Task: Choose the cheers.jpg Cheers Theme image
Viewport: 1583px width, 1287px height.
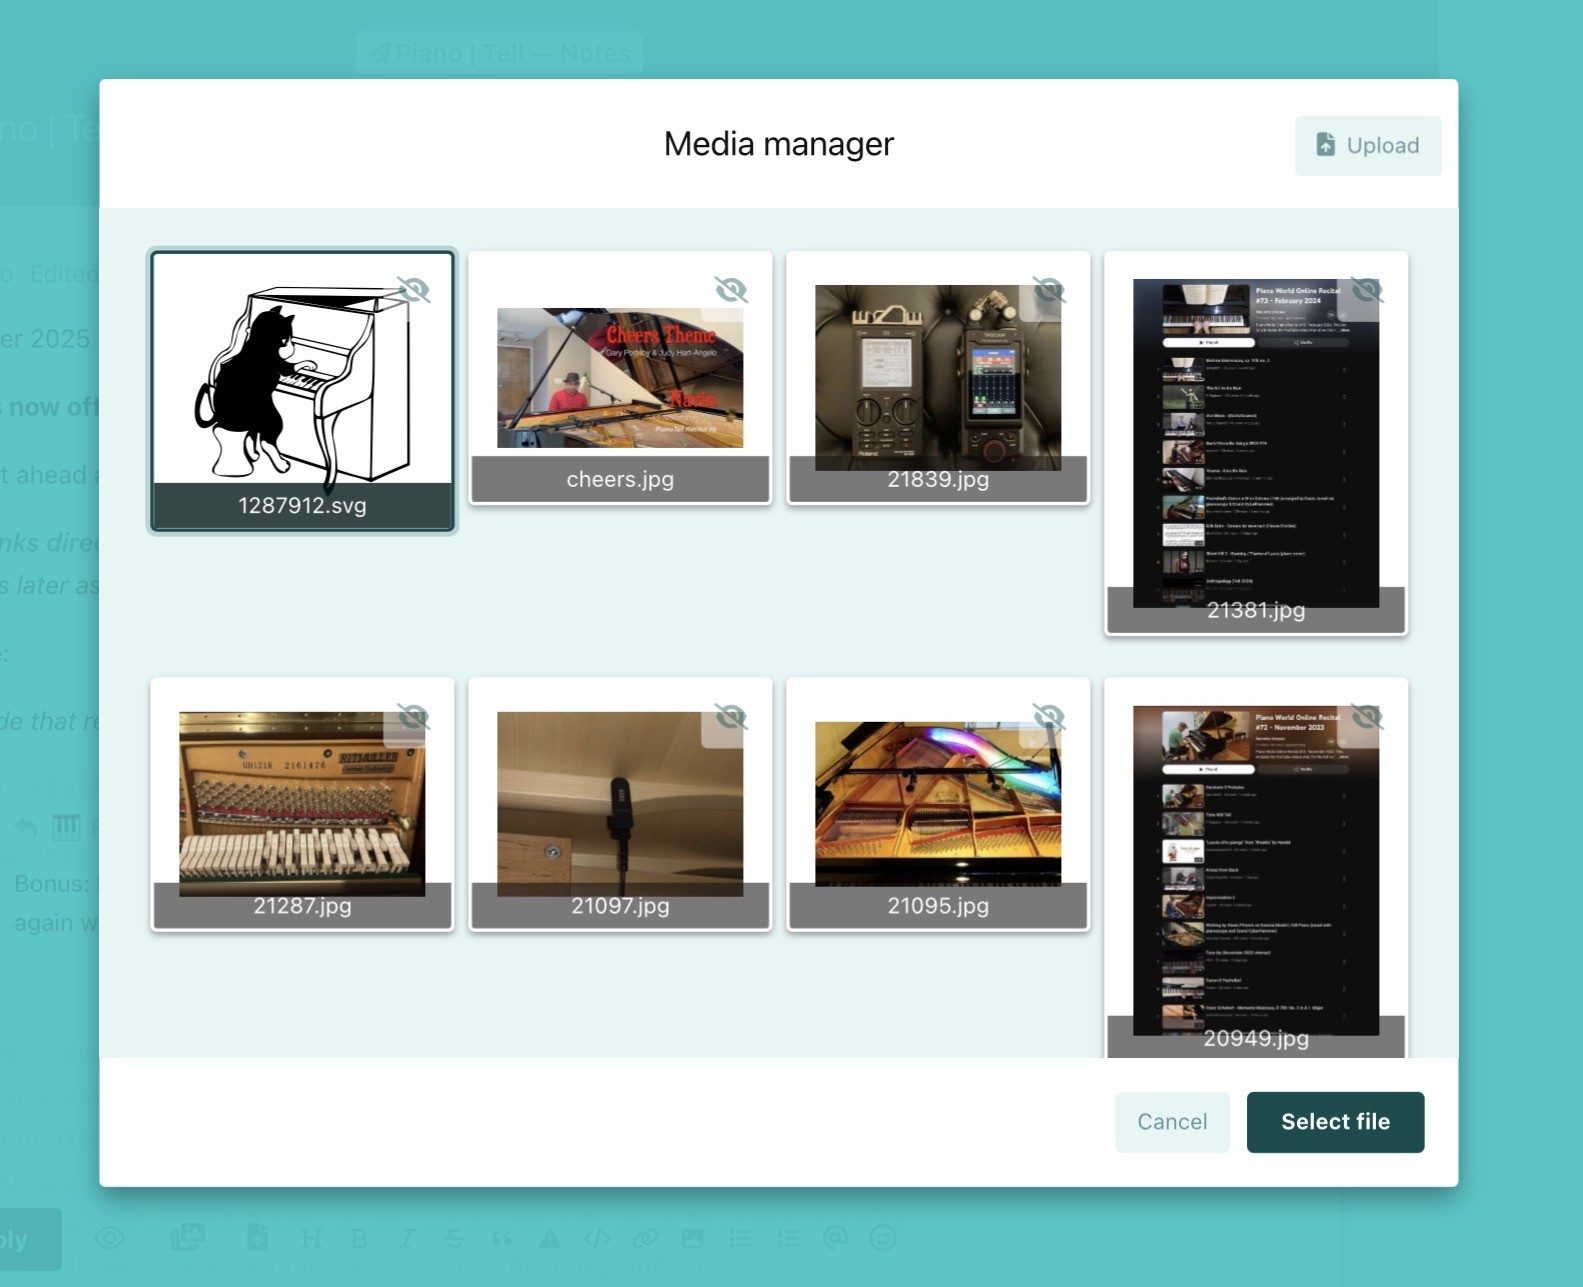Action: click(x=620, y=378)
